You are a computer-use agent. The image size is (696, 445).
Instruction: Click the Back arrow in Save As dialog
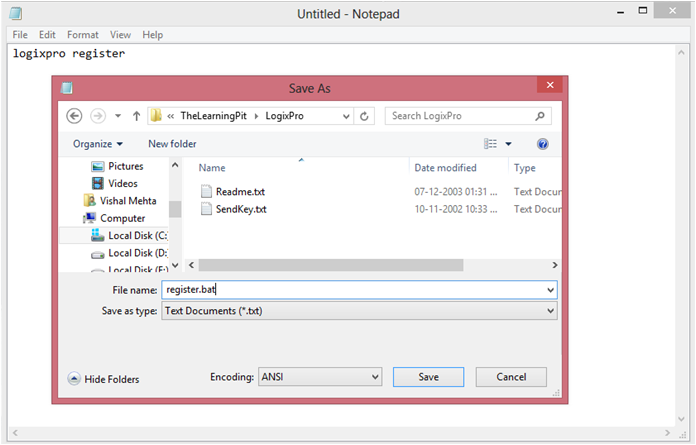[74, 116]
